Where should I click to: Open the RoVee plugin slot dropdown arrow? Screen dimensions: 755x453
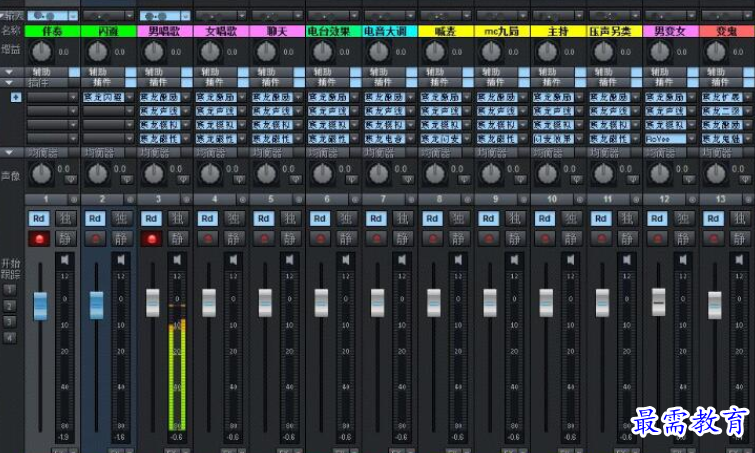pos(691,139)
